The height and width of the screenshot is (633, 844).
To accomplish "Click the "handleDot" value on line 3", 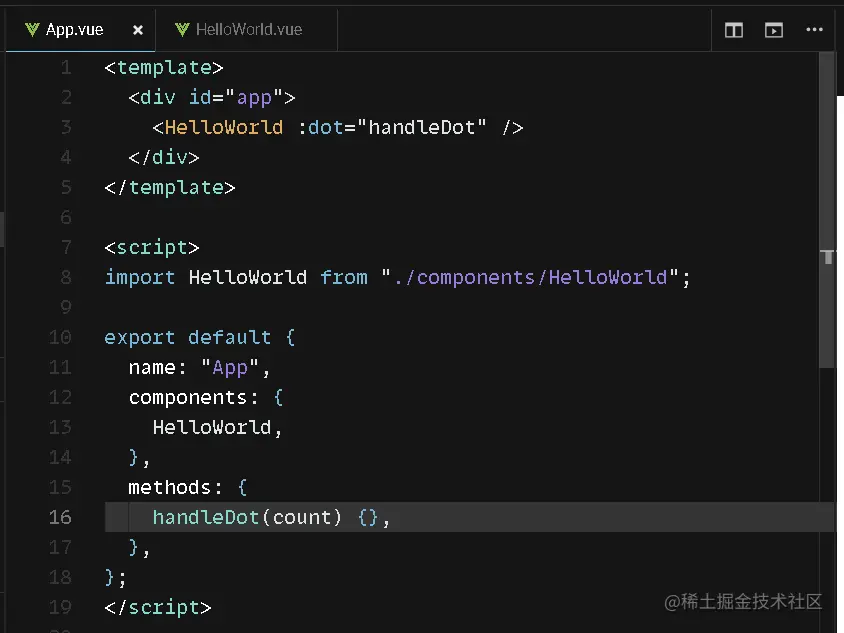I will 421,128.
